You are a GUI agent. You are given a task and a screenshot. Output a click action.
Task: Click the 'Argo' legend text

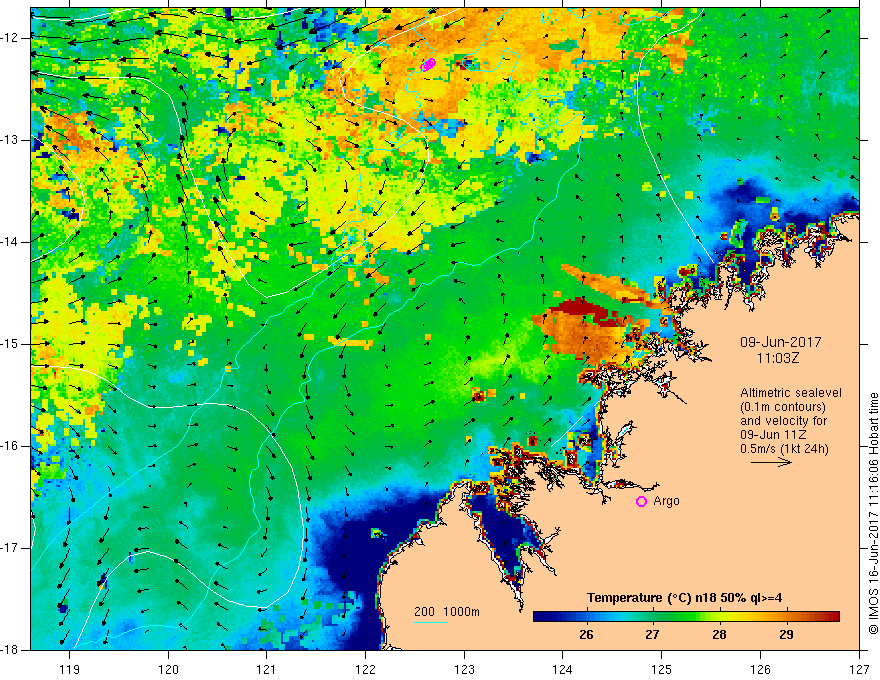666,501
